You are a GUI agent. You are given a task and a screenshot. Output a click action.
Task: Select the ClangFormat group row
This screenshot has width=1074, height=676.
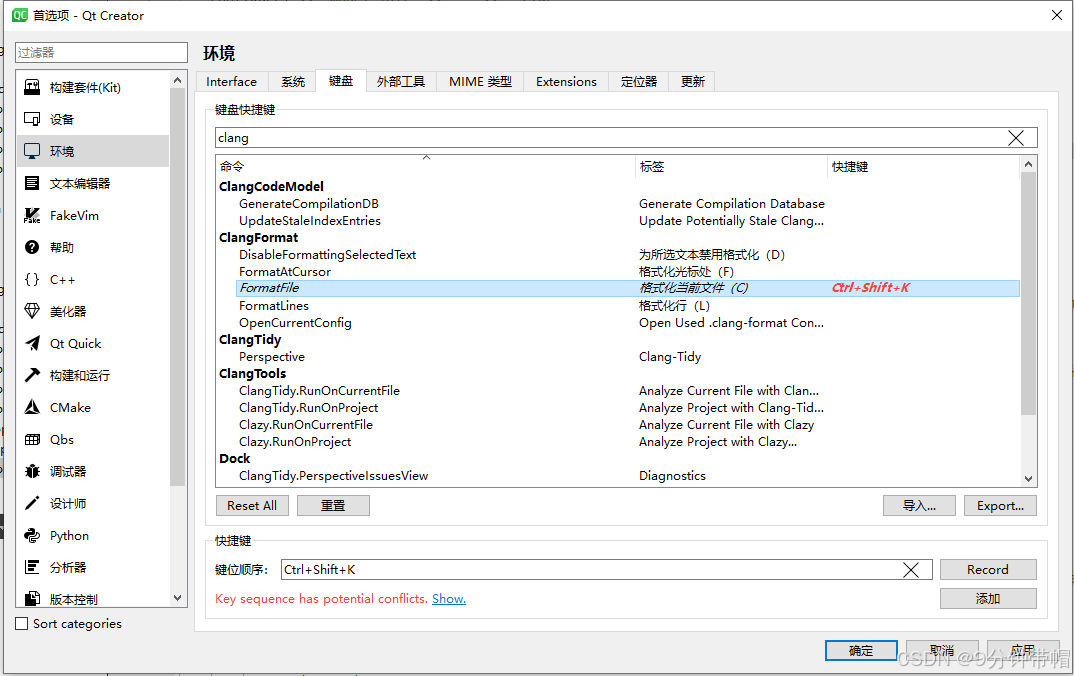[x=258, y=238]
